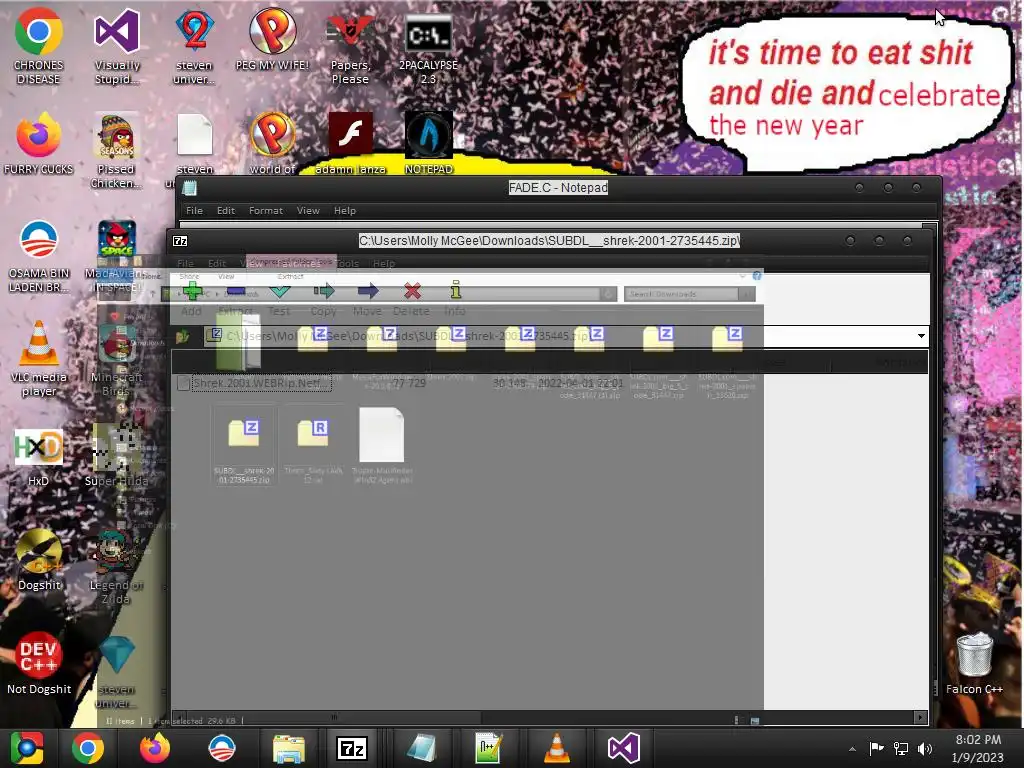Click the Extract button in 7-Zip toolbar

[235, 299]
